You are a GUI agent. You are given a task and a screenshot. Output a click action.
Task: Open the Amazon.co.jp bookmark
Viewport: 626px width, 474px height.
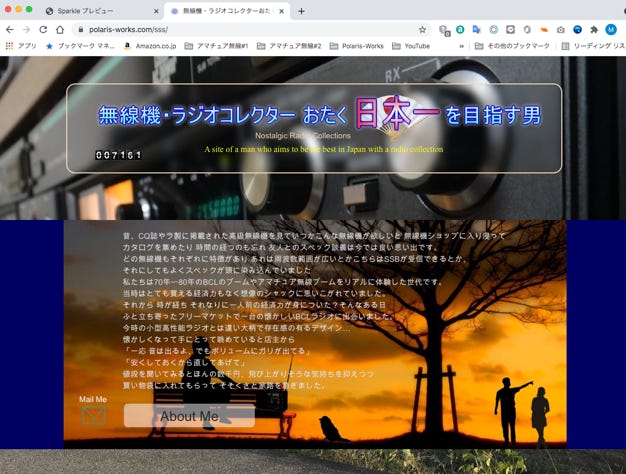coord(150,46)
